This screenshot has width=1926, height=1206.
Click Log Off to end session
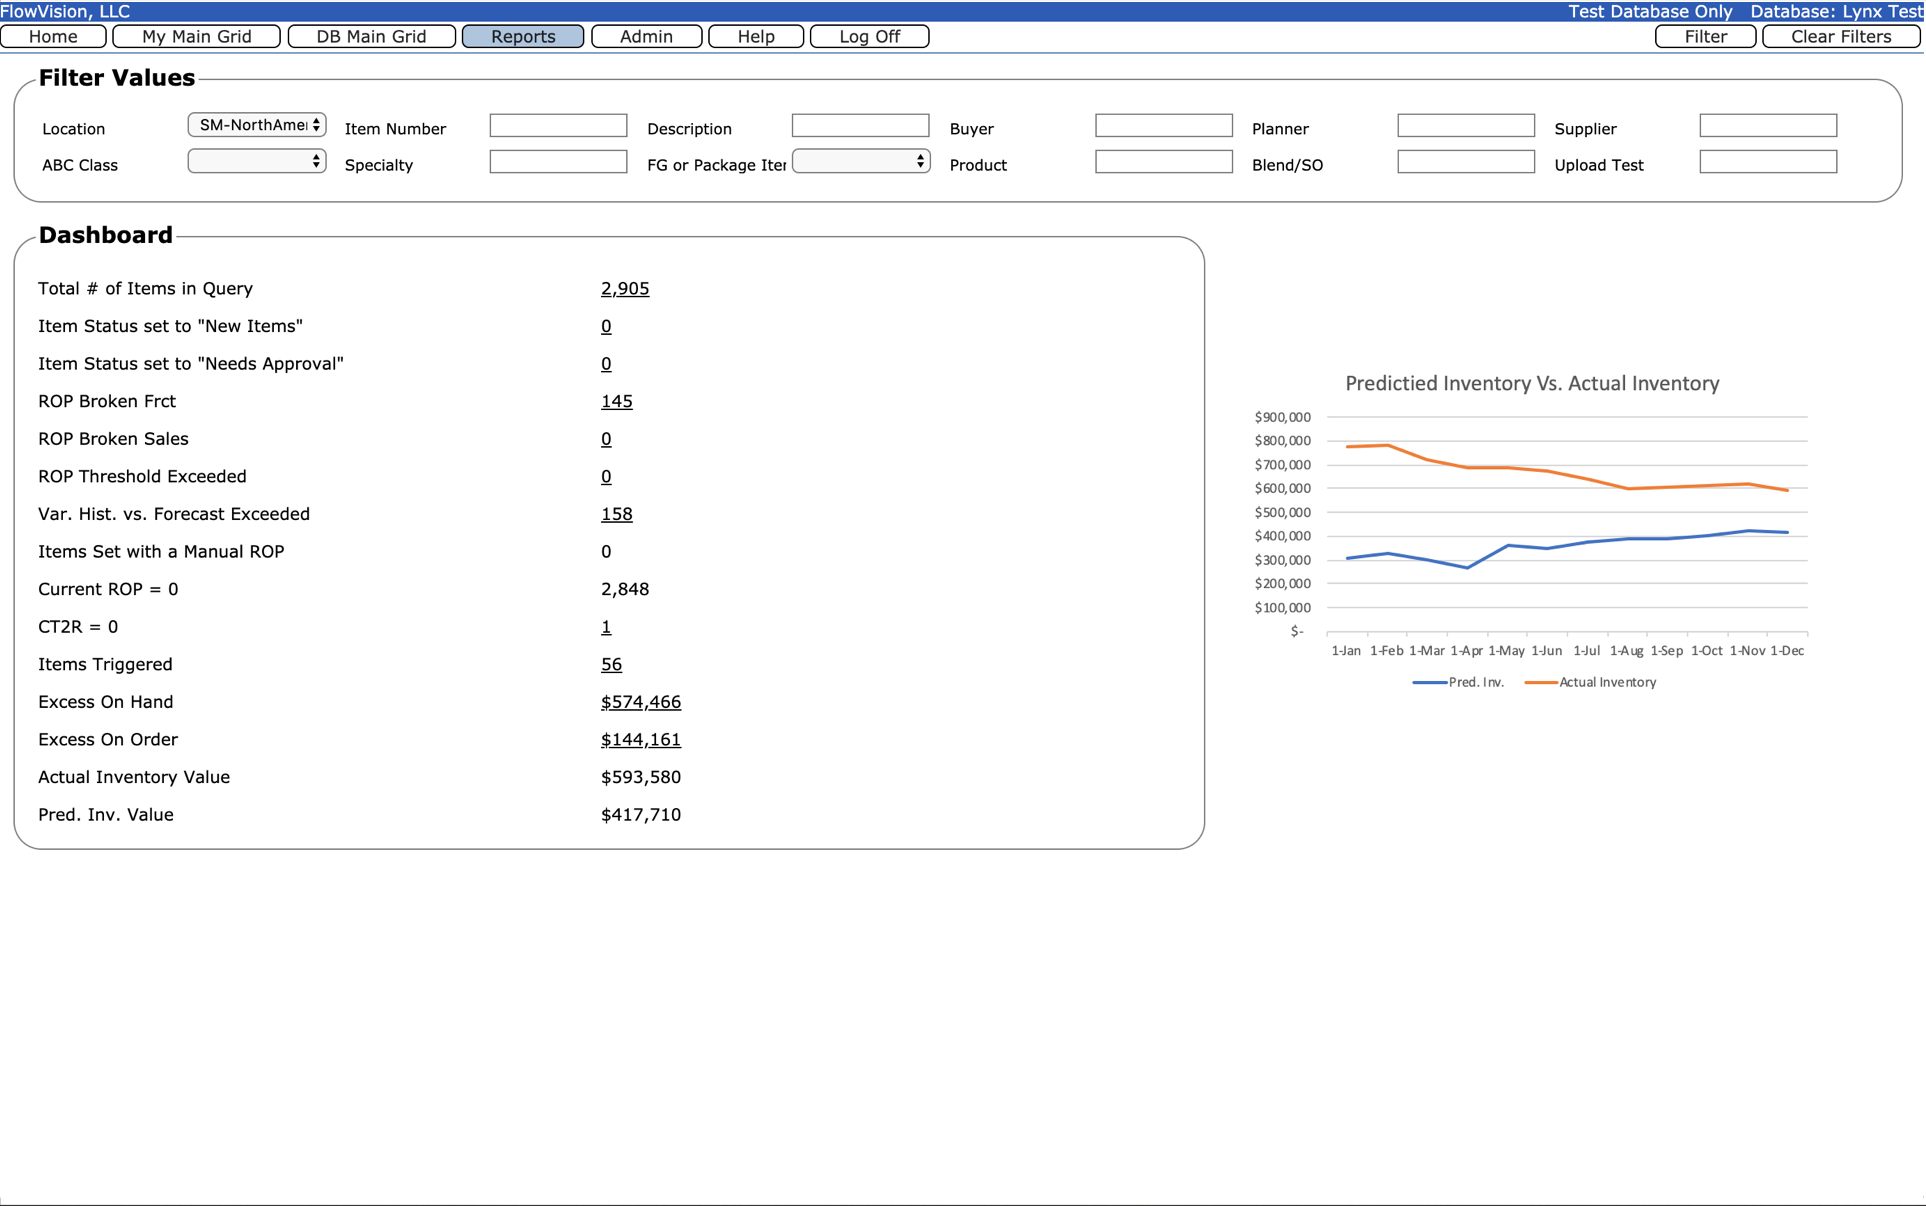pyautogui.click(x=869, y=36)
